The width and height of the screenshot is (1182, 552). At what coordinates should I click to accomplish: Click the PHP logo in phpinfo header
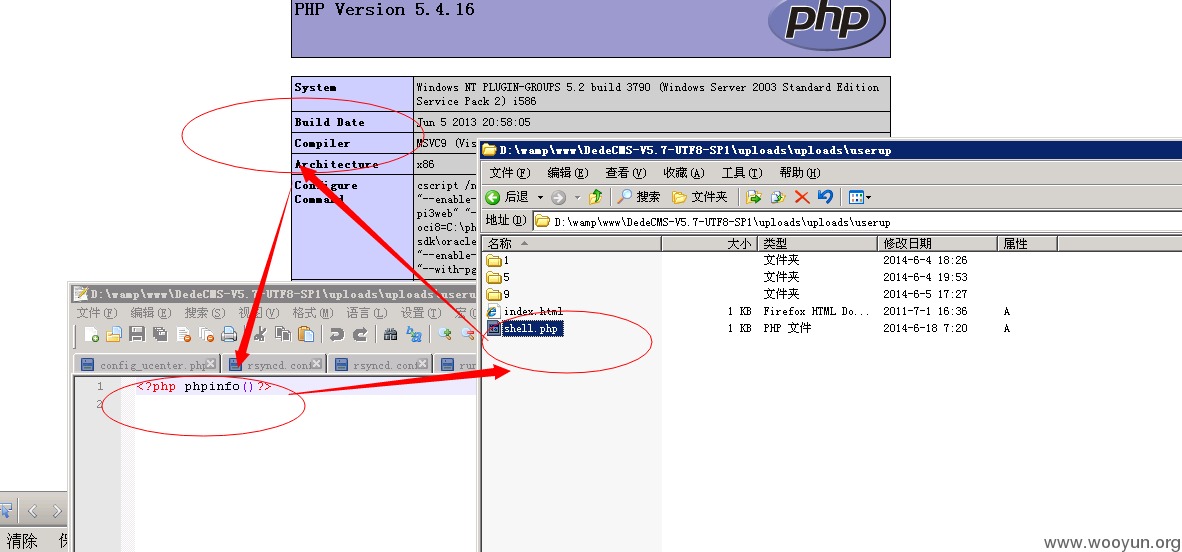(x=827, y=24)
